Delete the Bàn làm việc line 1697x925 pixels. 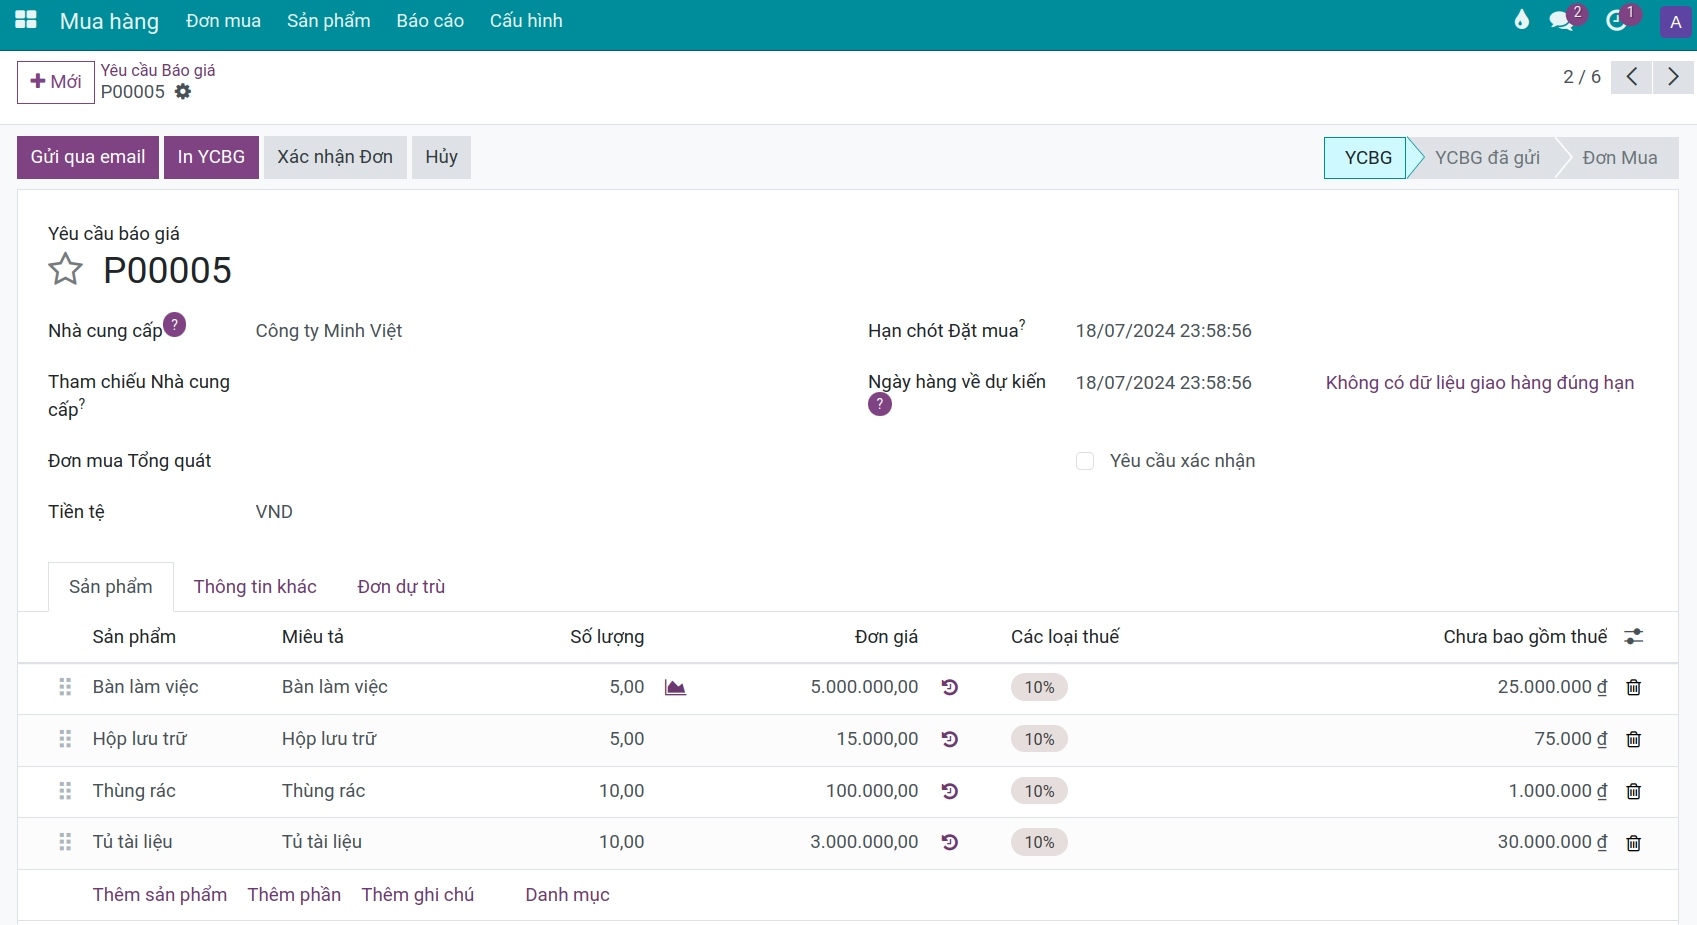(x=1634, y=687)
